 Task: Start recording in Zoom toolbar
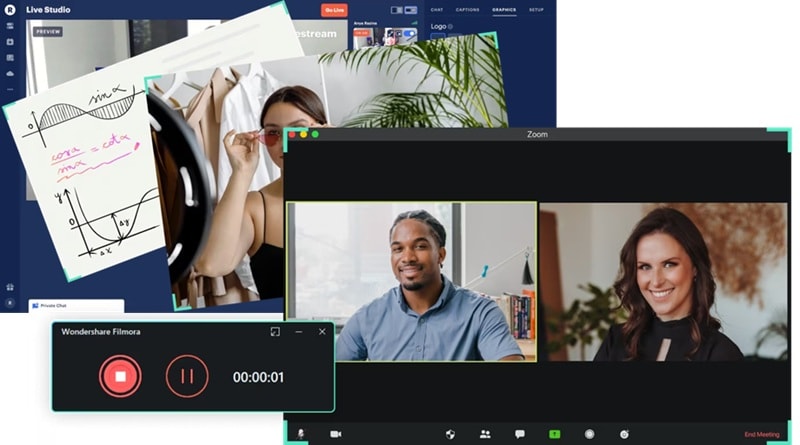(589, 434)
